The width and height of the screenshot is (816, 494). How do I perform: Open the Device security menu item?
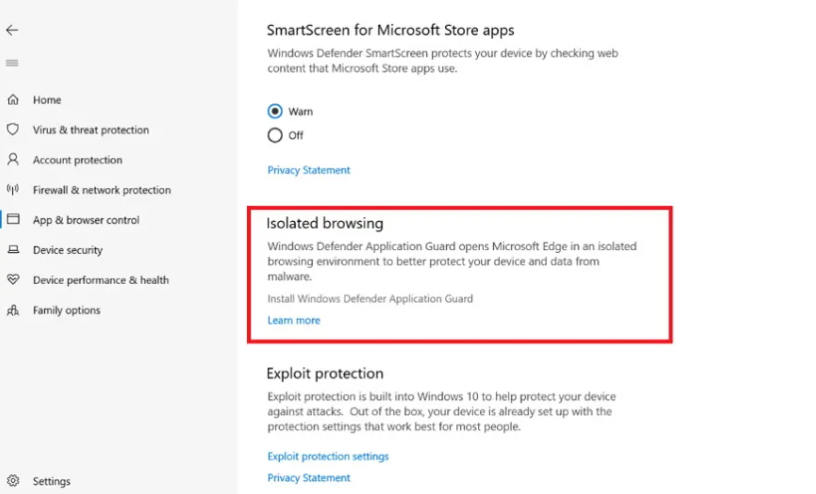coord(68,250)
